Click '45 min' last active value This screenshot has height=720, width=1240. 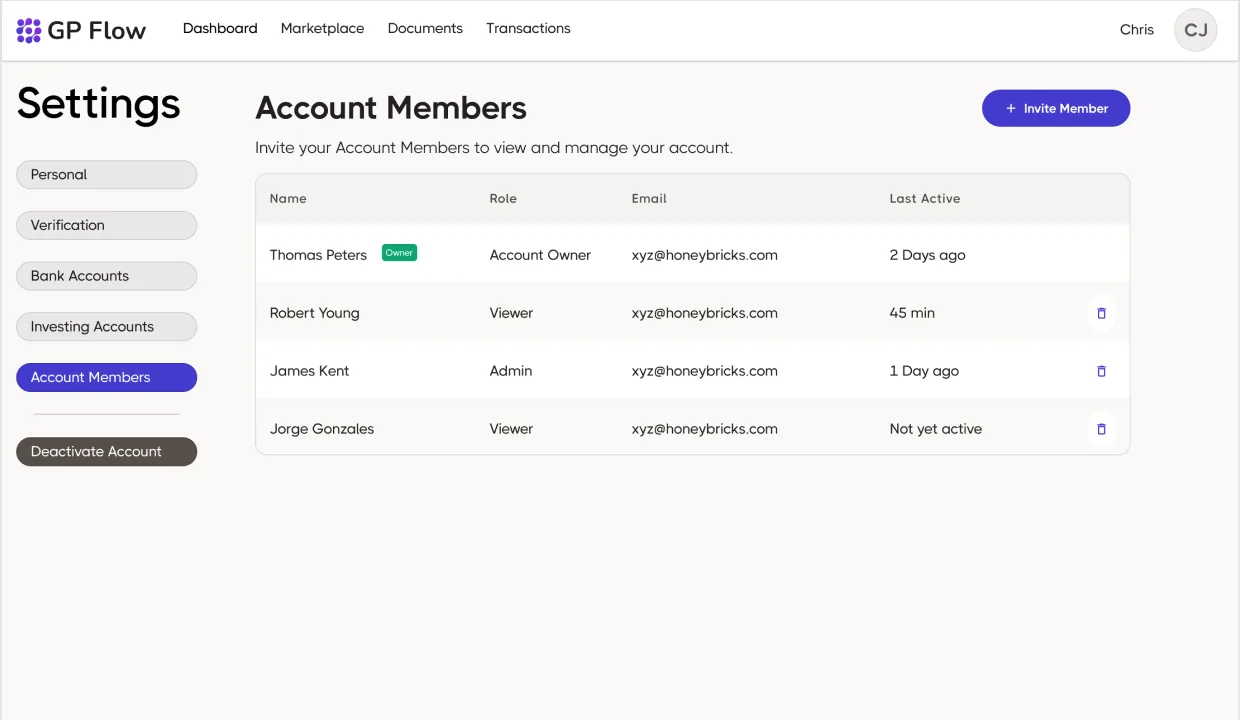click(x=912, y=313)
